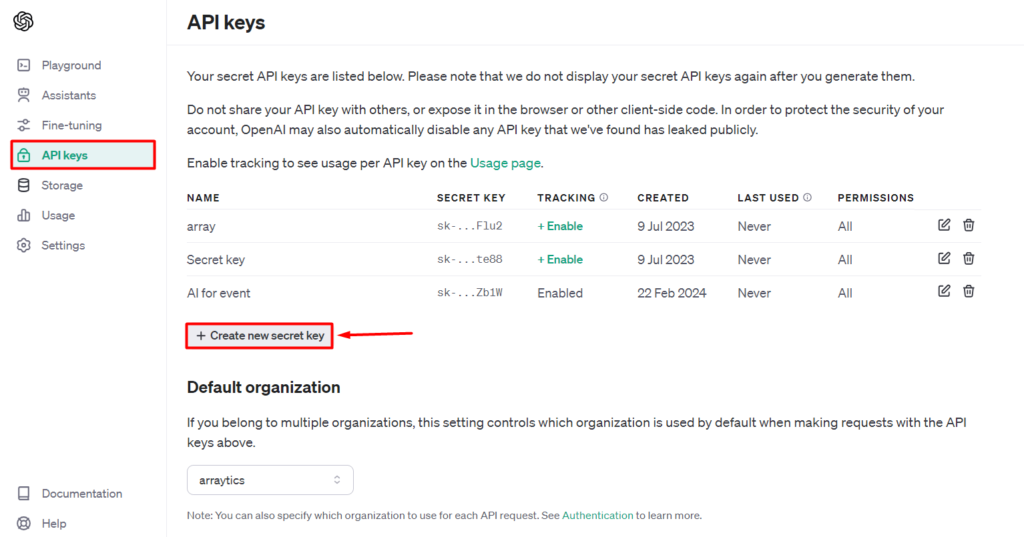Open the arraytics default organization dropdown
The height and width of the screenshot is (537, 1024).
coord(270,480)
